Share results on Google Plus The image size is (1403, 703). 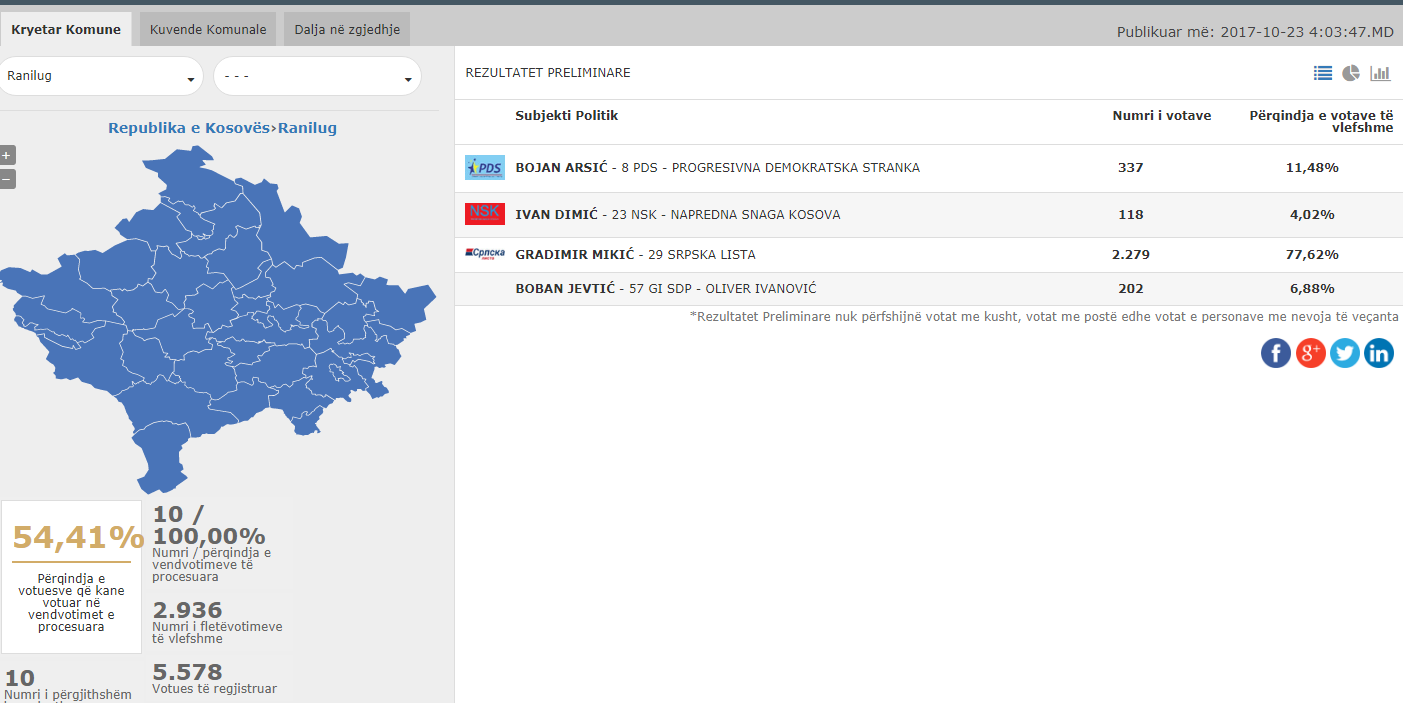click(1310, 353)
